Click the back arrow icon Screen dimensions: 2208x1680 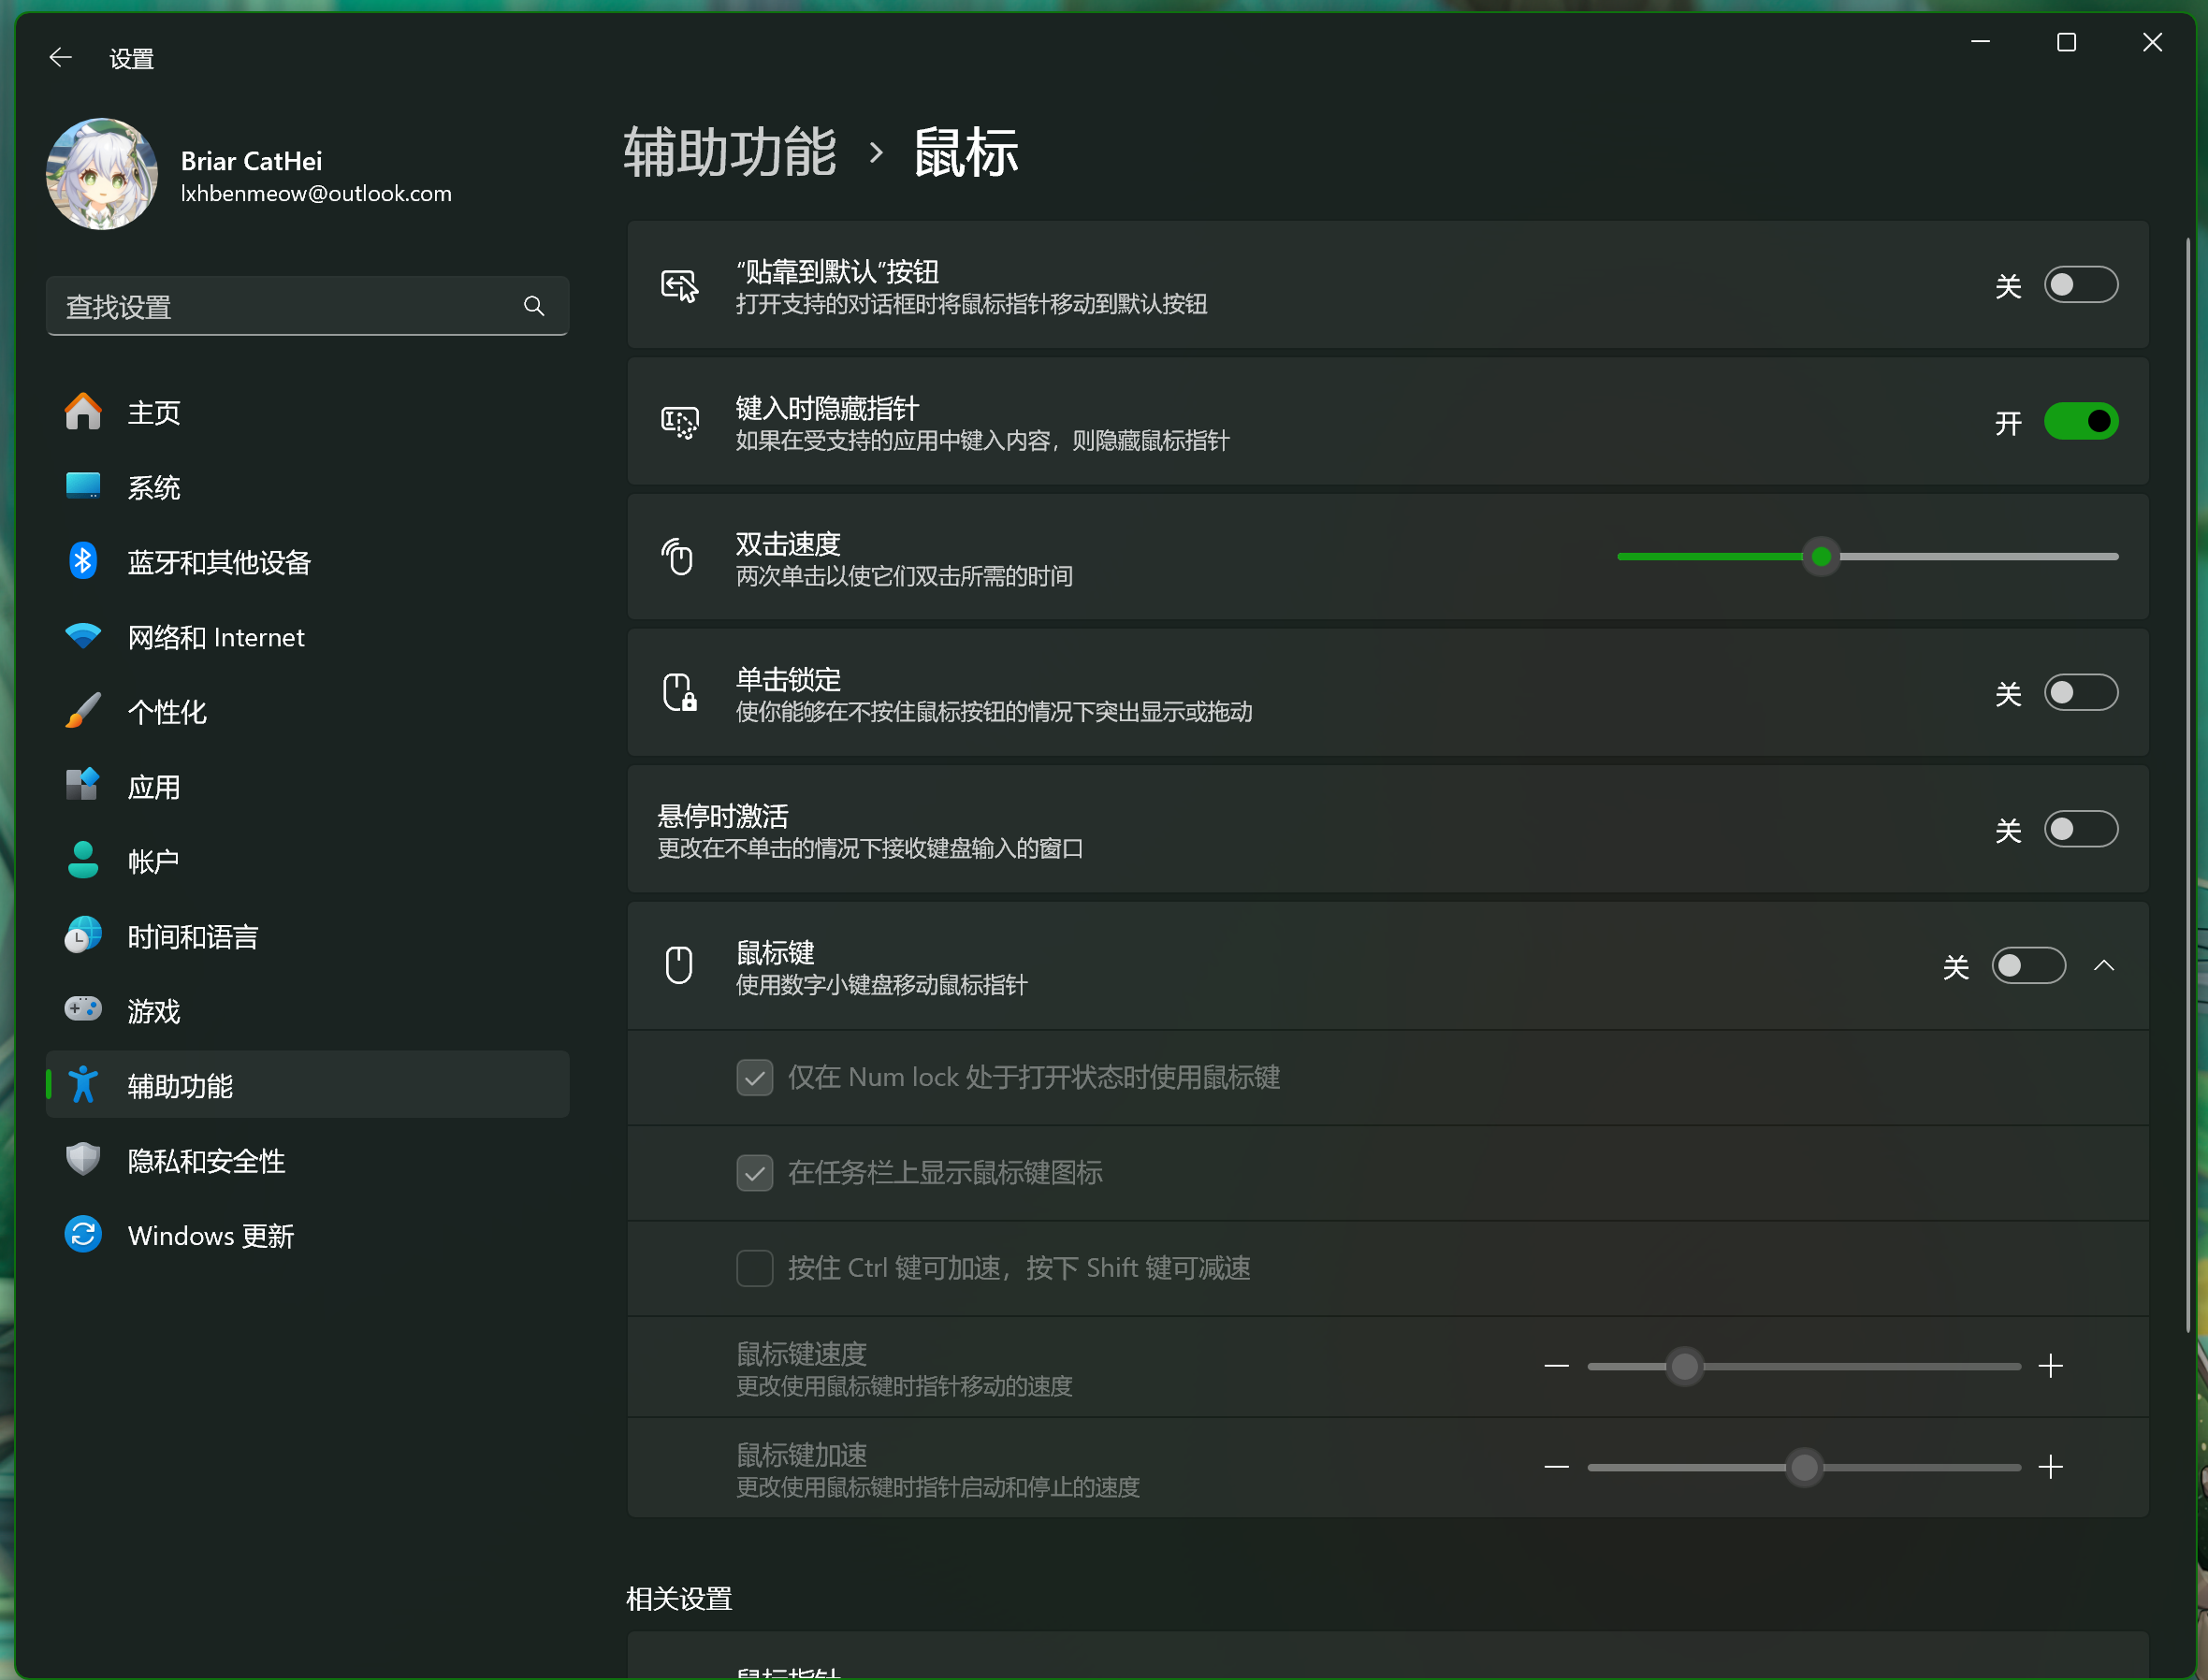60,58
